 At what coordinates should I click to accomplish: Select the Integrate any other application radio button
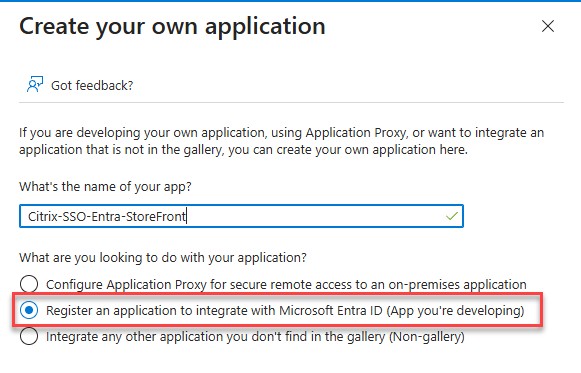pyautogui.click(x=29, y=336)
